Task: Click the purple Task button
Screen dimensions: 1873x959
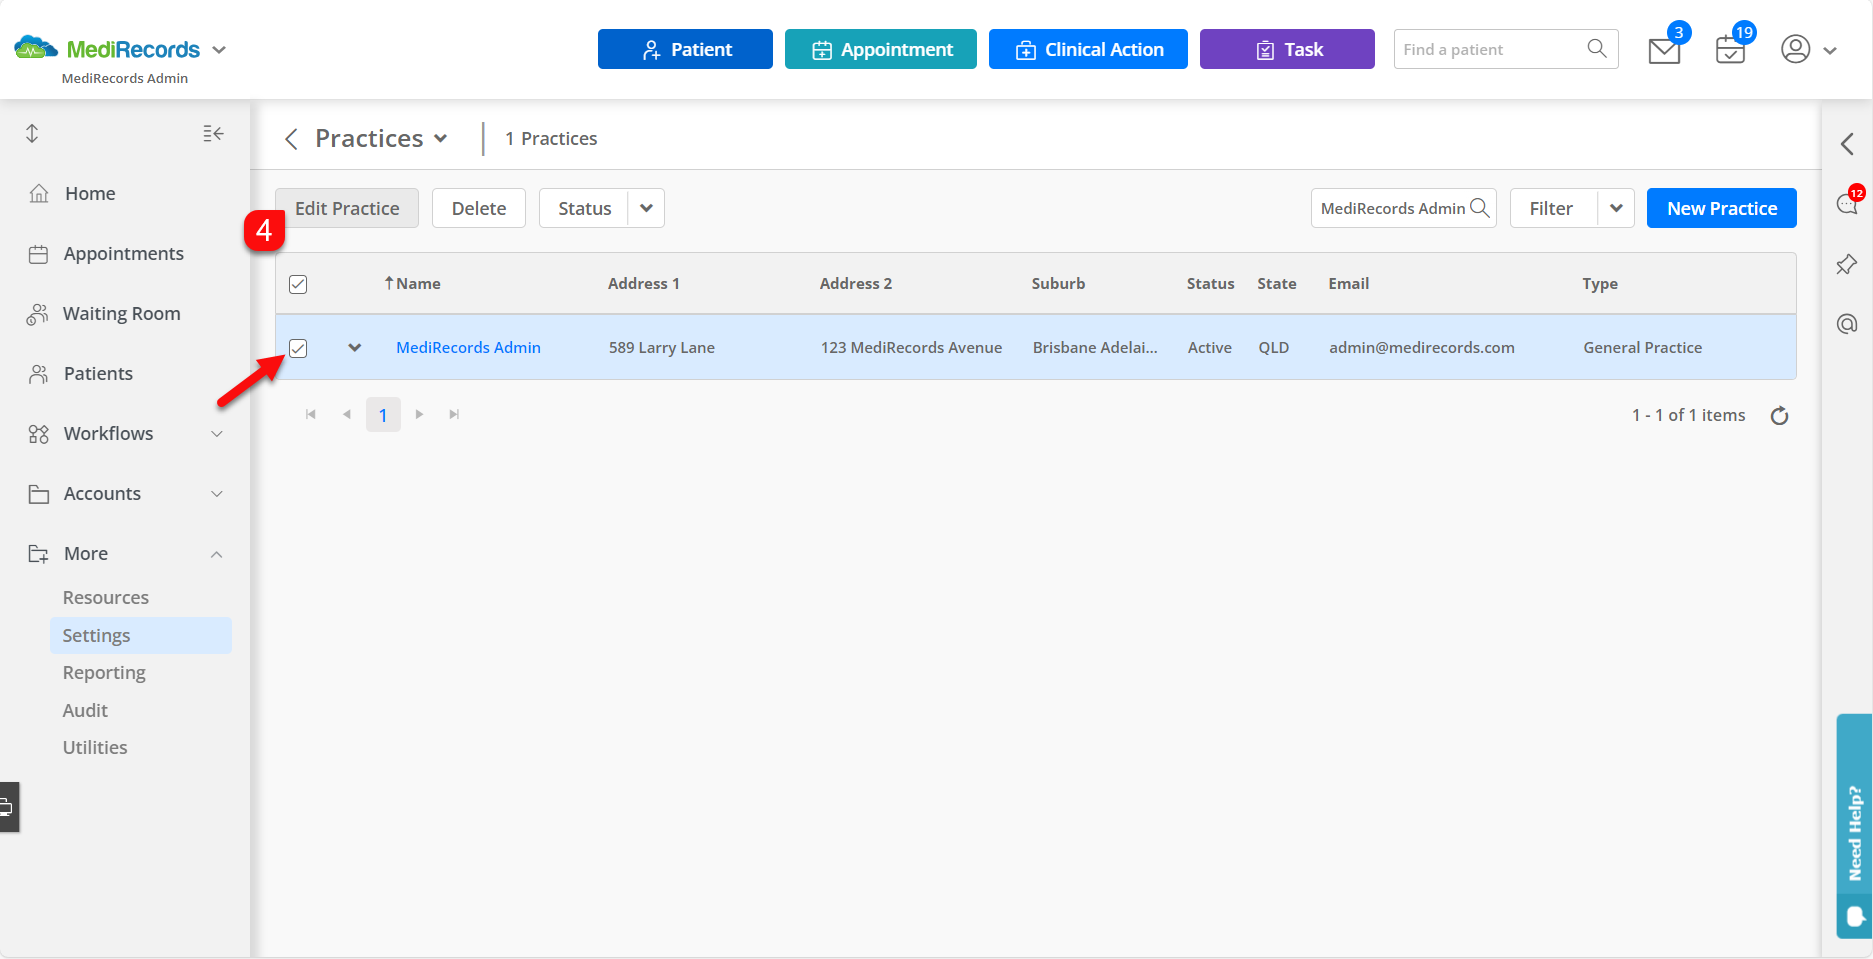Action: pyautogui.click(x=1287, y=49)
